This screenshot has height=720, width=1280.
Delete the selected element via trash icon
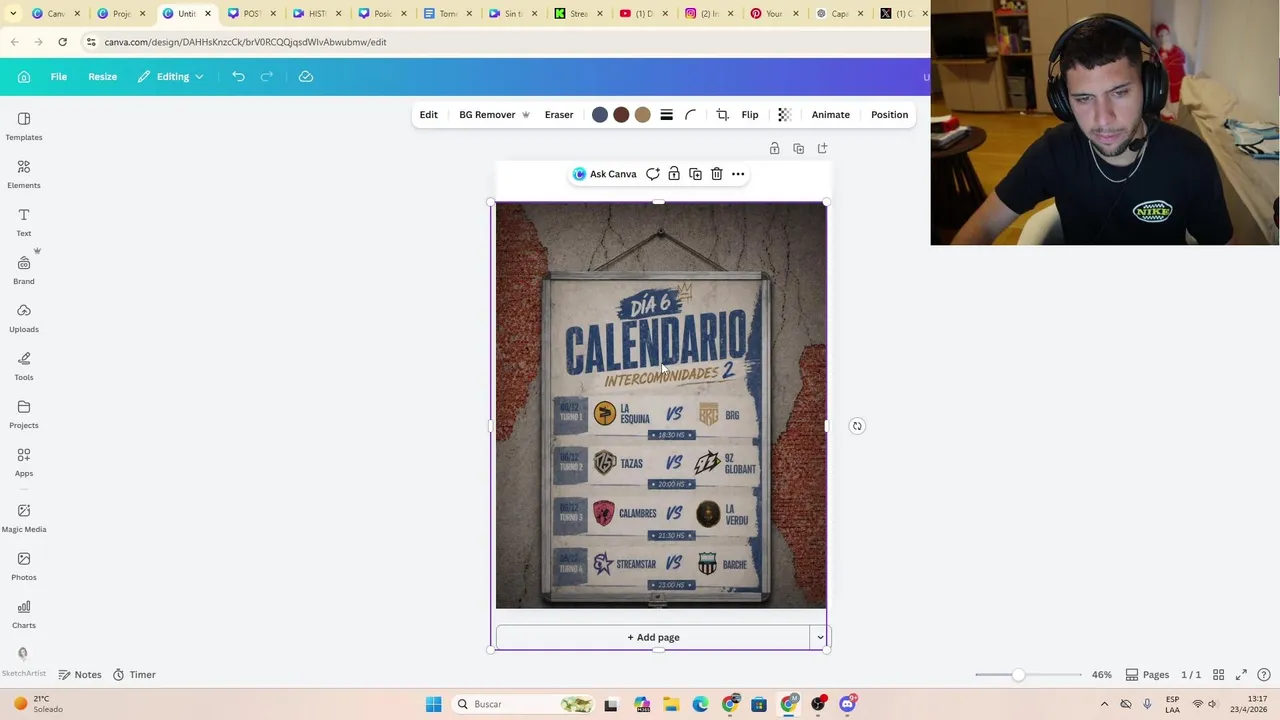[x=717, y=174]
